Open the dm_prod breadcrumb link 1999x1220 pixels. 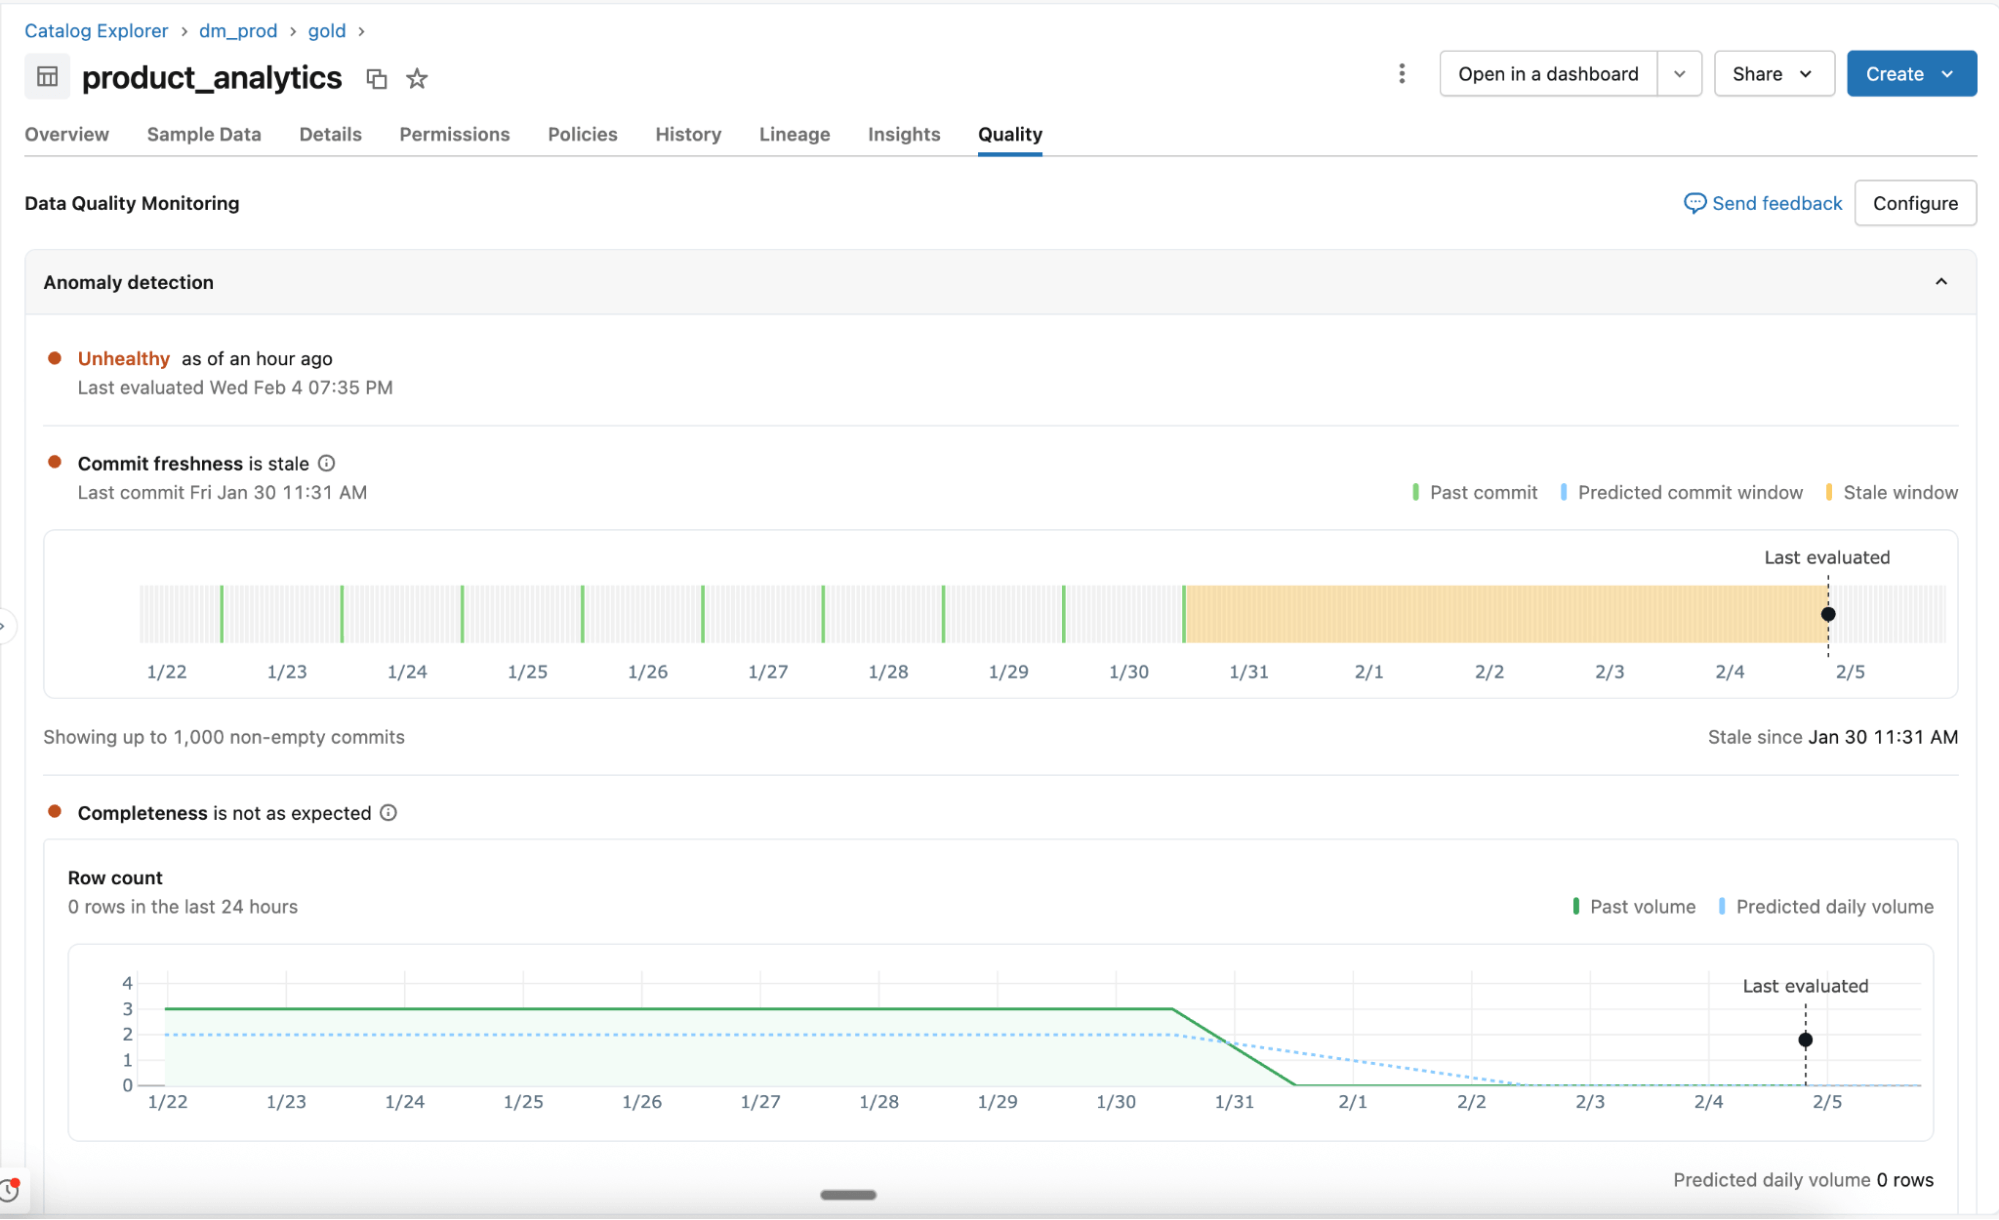tap(238, 31)
